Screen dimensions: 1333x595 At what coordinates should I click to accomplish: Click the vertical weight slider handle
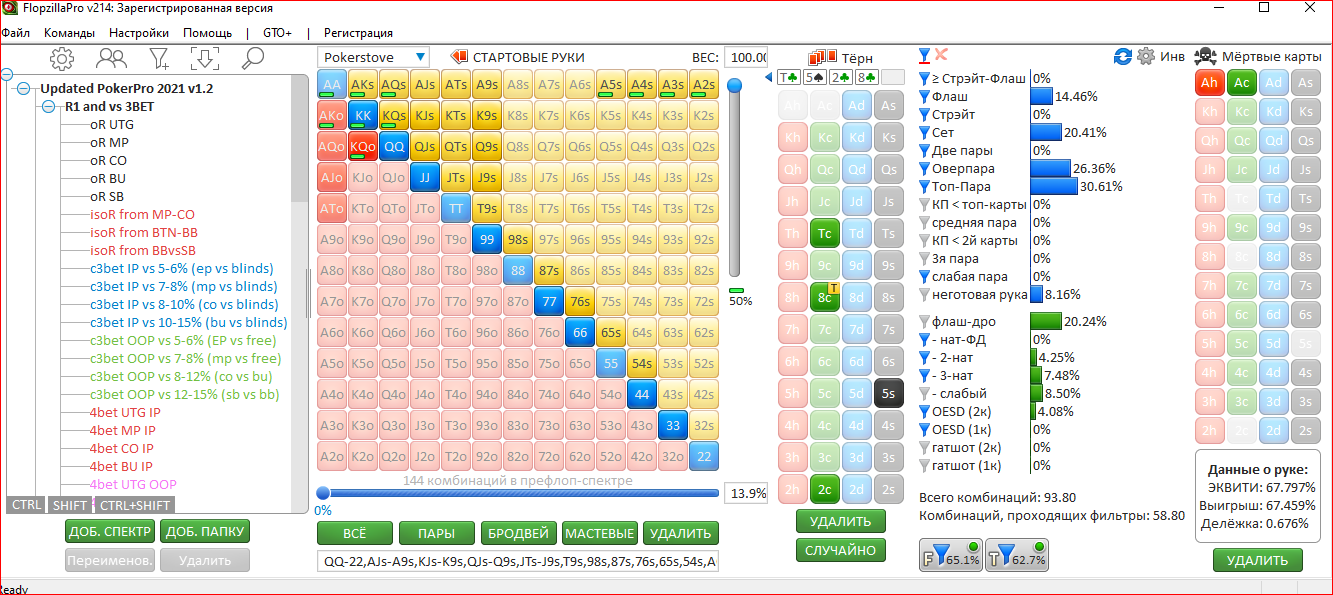[735, 86]
